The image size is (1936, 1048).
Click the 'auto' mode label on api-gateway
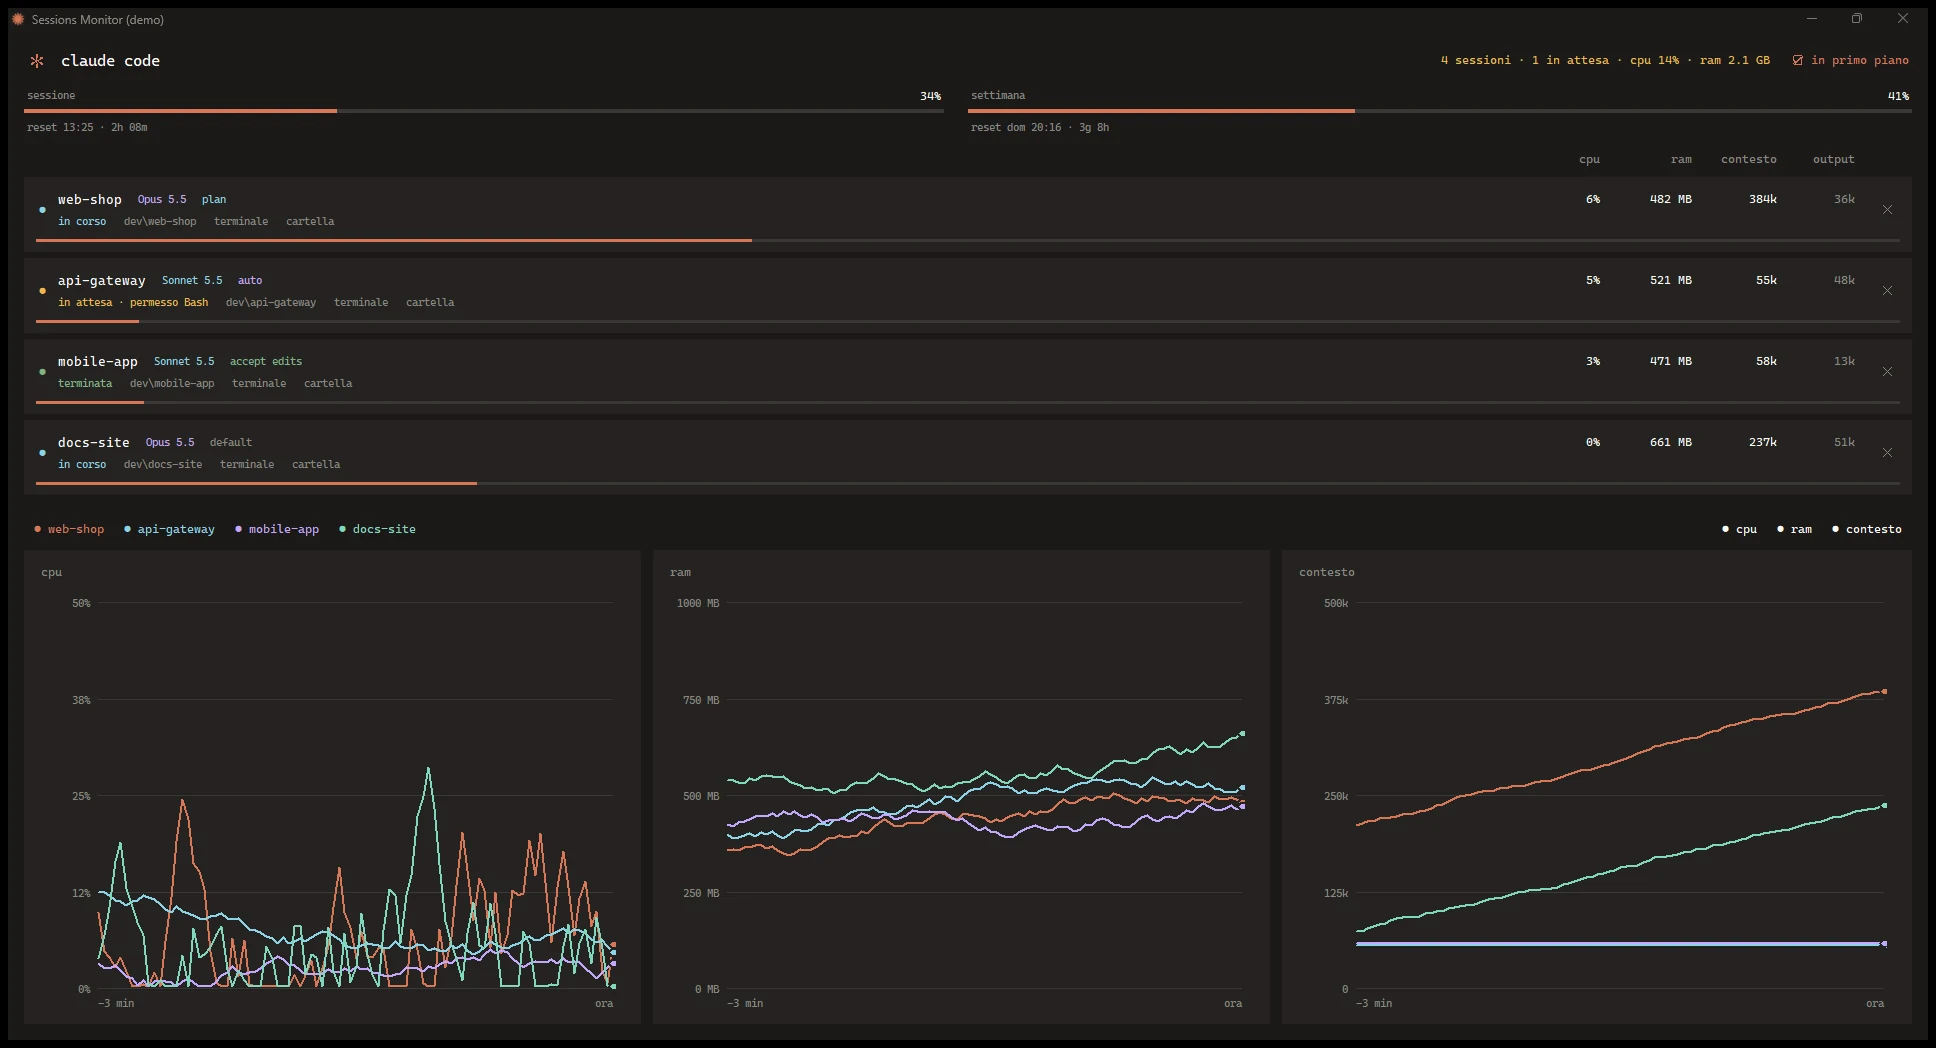coord(250,281)
